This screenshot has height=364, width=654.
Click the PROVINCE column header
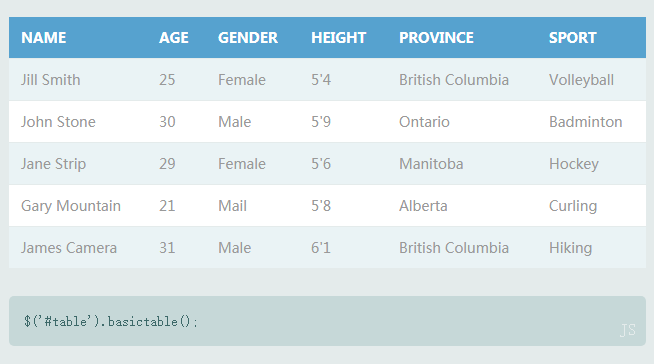[x=436, y=38]
